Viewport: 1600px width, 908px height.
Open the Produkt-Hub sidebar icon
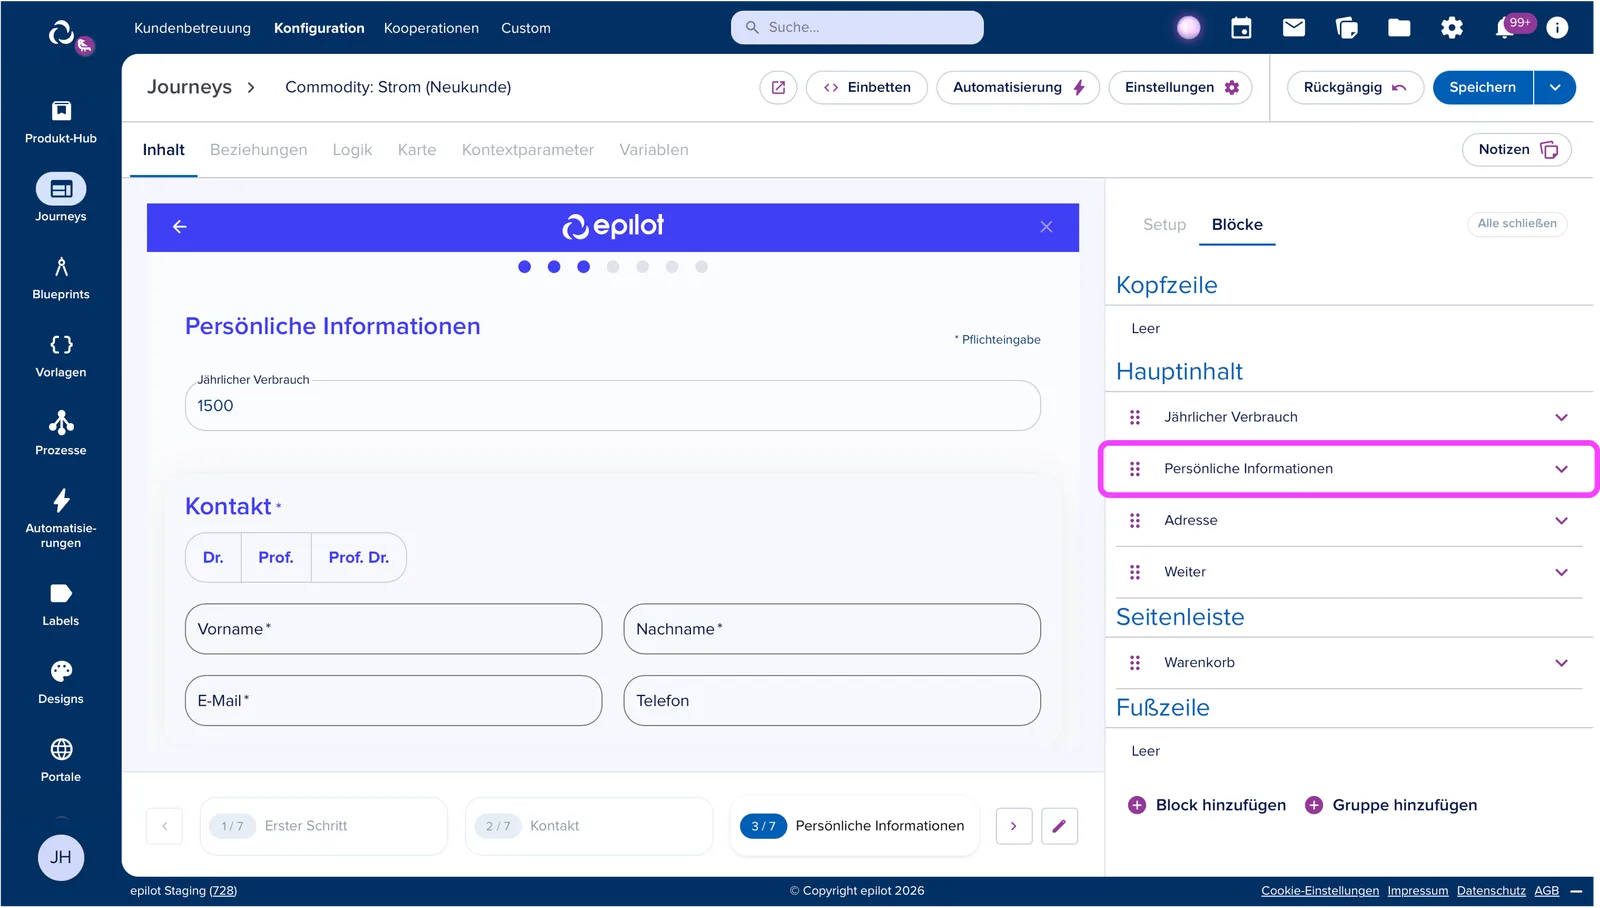pos(61,121)
